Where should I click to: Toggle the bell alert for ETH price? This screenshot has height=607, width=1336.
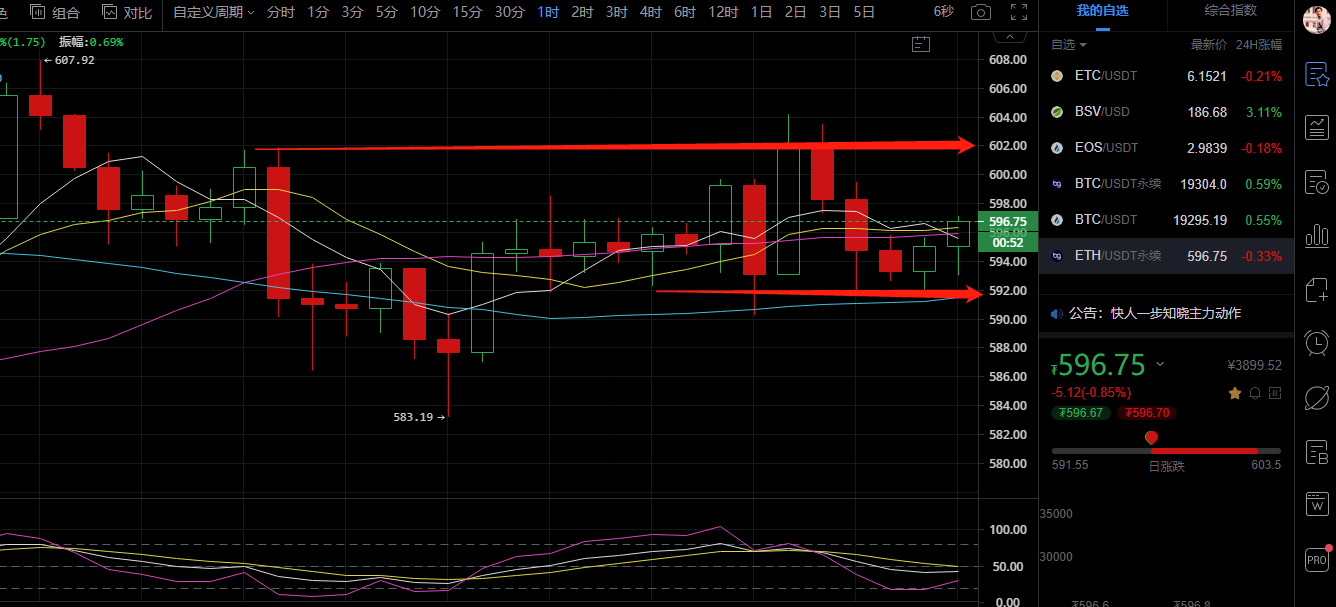click(x=1254, y=393)
